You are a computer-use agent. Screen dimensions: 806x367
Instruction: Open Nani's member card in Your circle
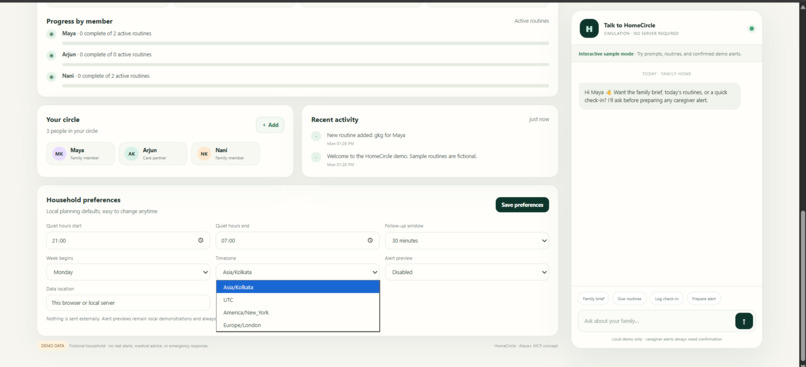click(226, 154)
